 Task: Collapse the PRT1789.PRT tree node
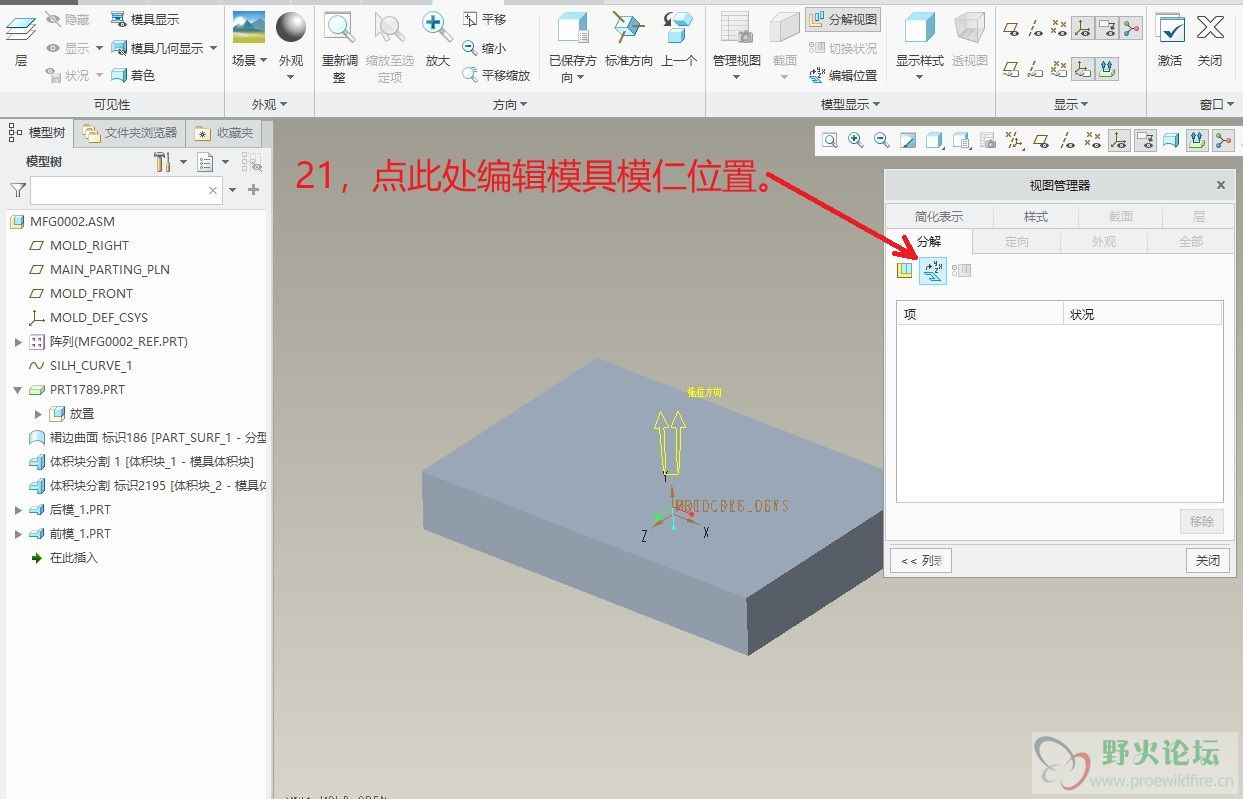coord(18,390)
